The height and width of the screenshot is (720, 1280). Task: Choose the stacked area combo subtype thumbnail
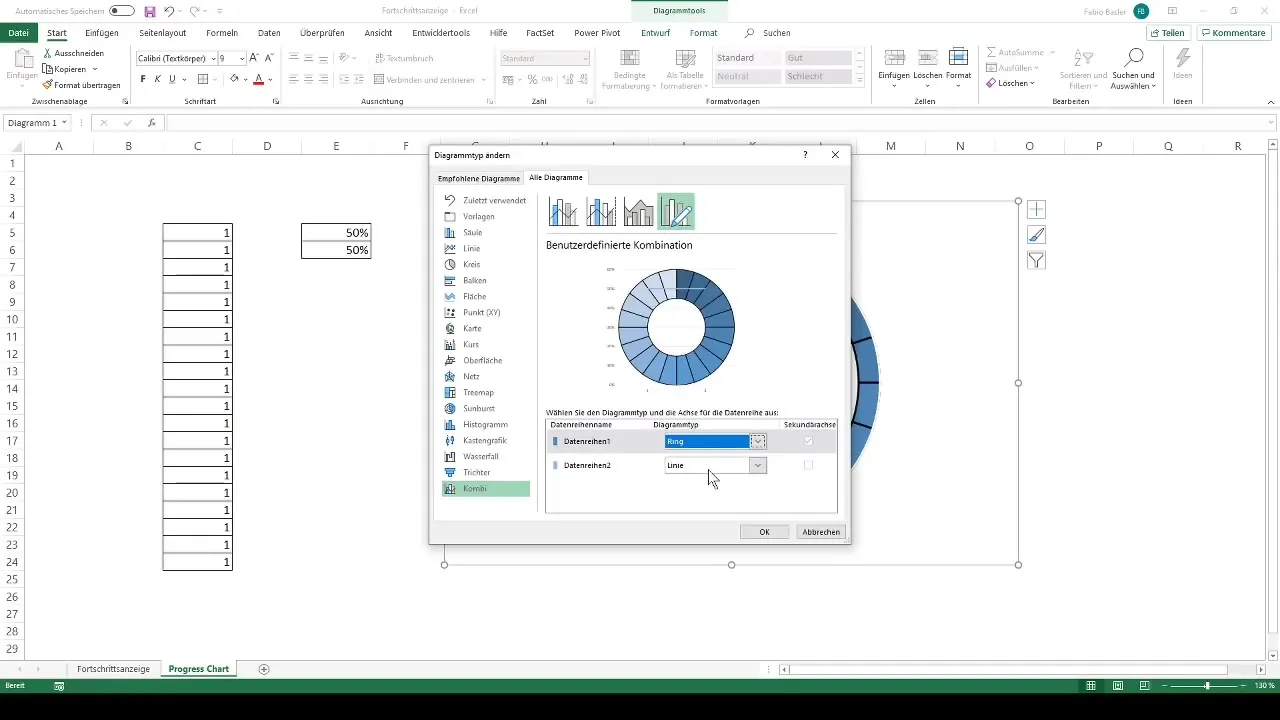coord(638,212)
